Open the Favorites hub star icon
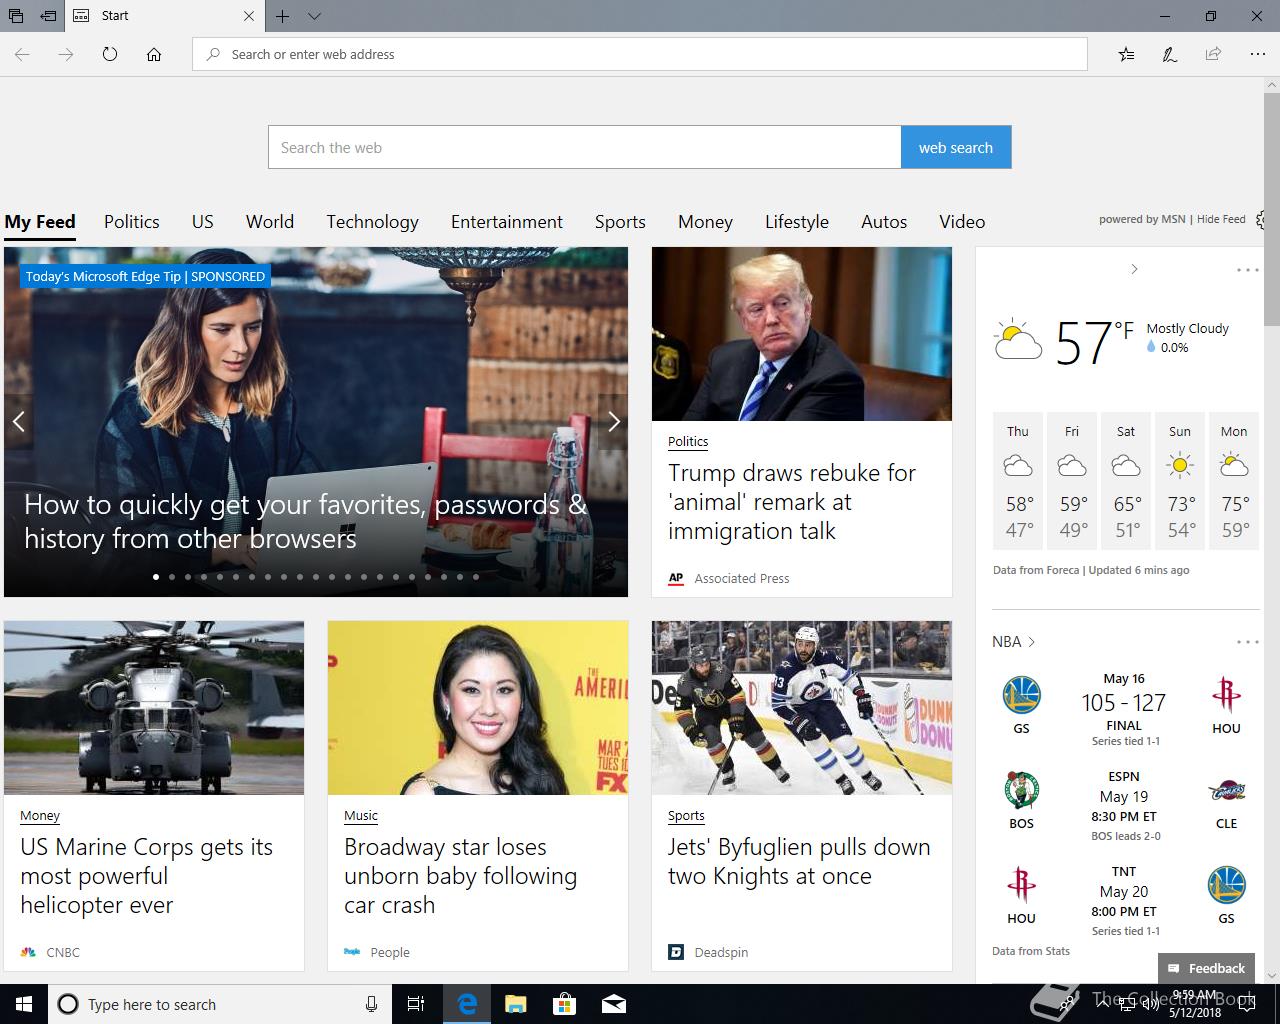This screenshot has width=1280, height=1024. [1126, 54]
